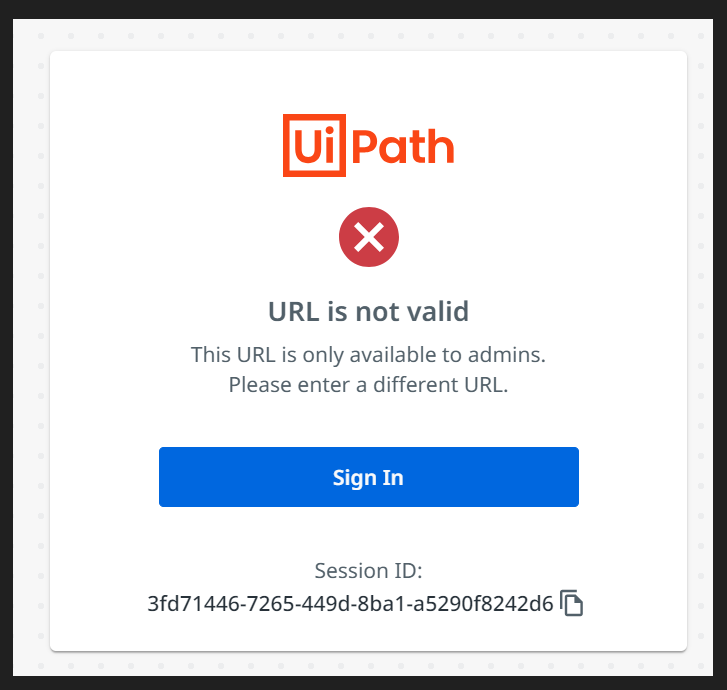This screenshot has width=727, height=690.
Task: Click the red X error icon
Action: [368, 237]
